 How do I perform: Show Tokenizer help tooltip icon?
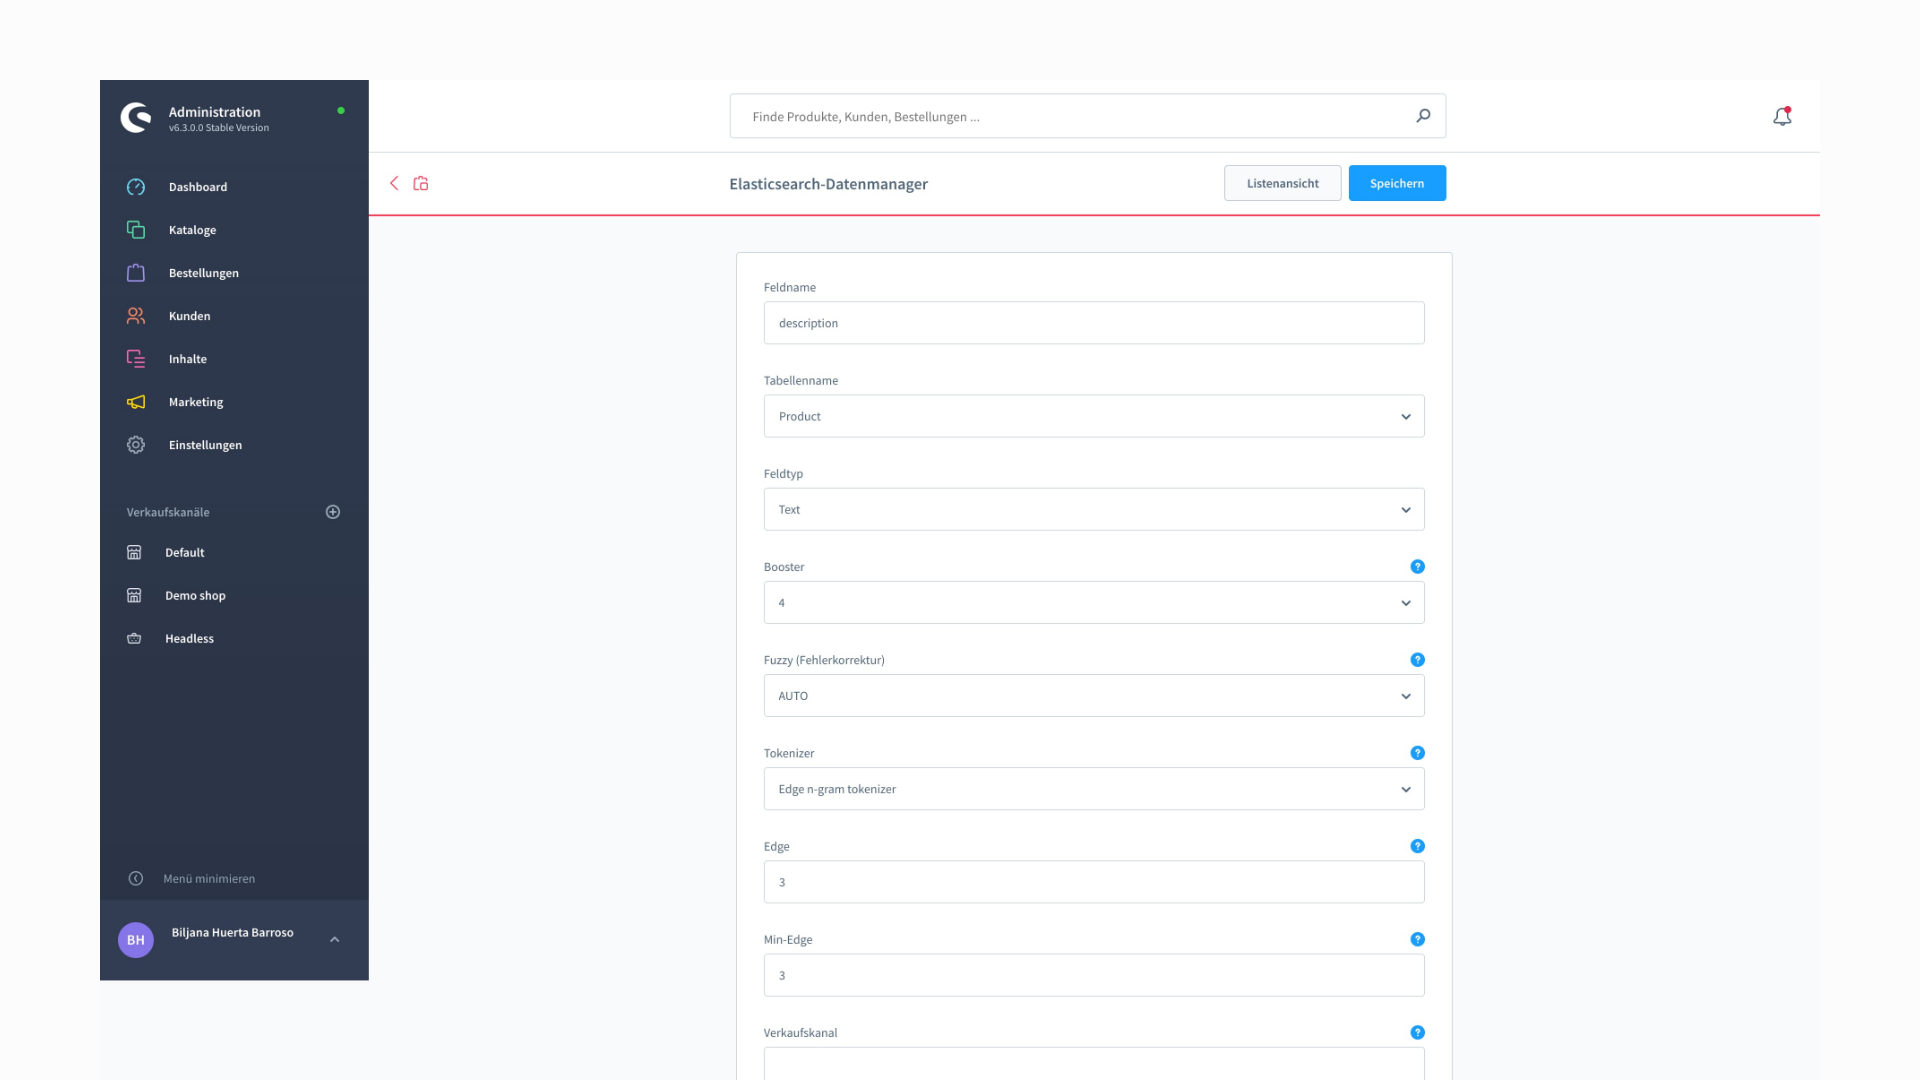click(x=1417, y=753)
